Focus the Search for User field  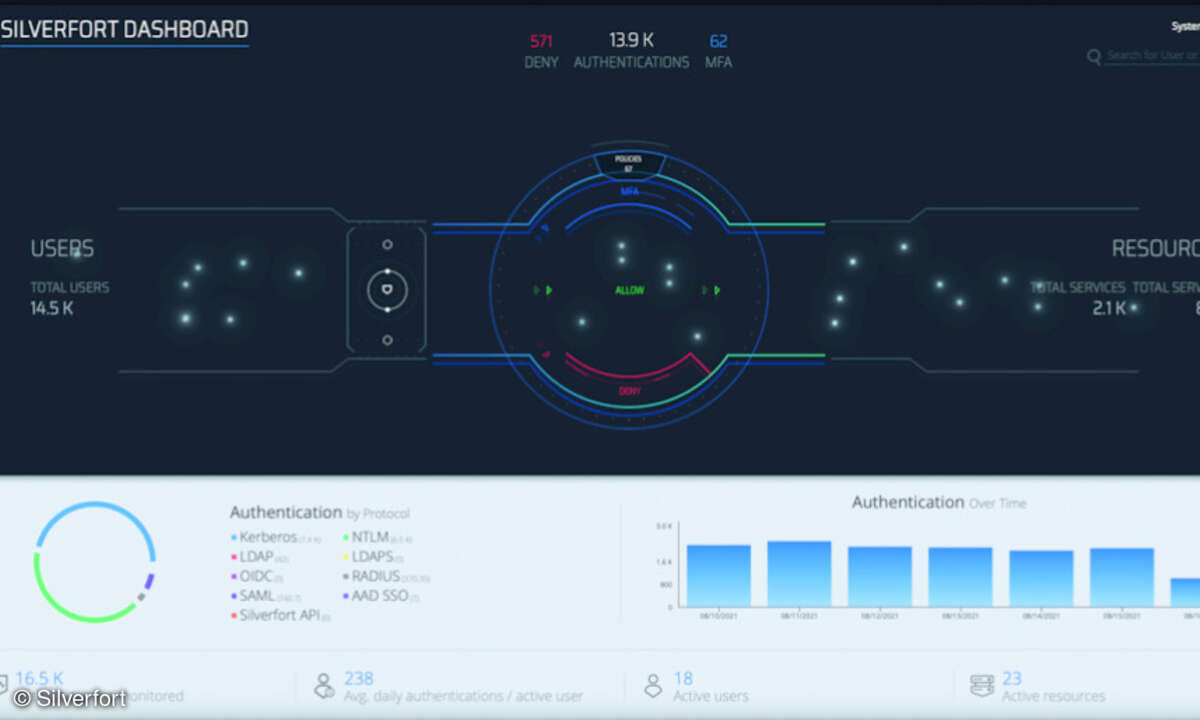click(1152, 56)
